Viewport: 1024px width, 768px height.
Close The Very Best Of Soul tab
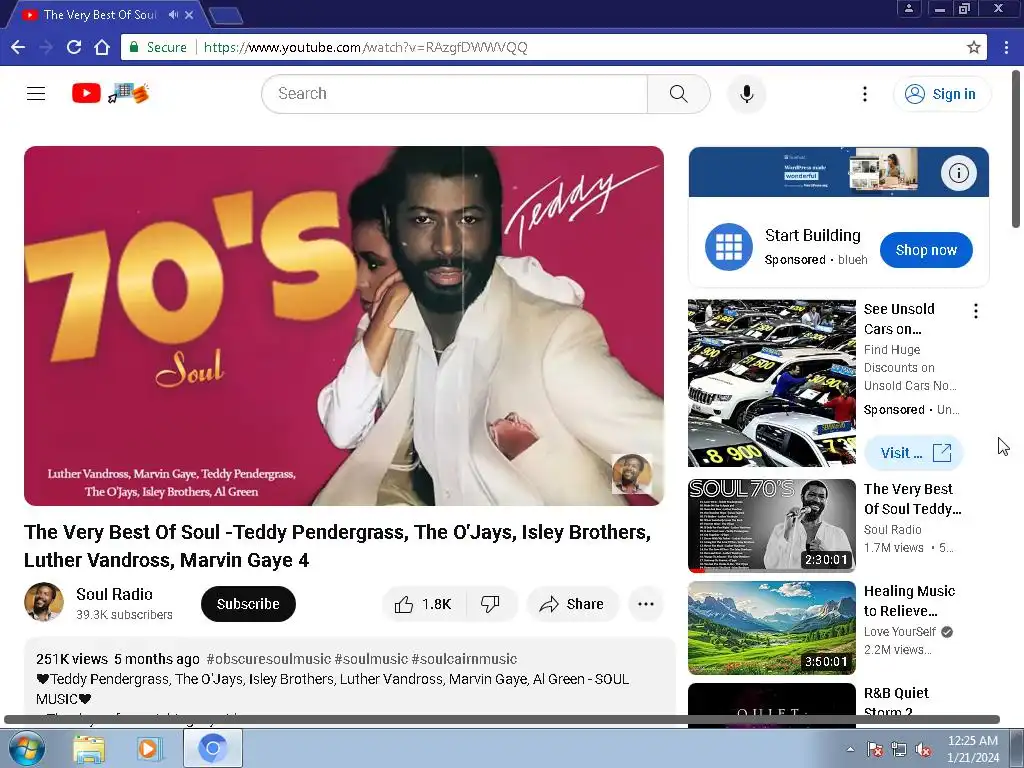(x=189, y=14)
